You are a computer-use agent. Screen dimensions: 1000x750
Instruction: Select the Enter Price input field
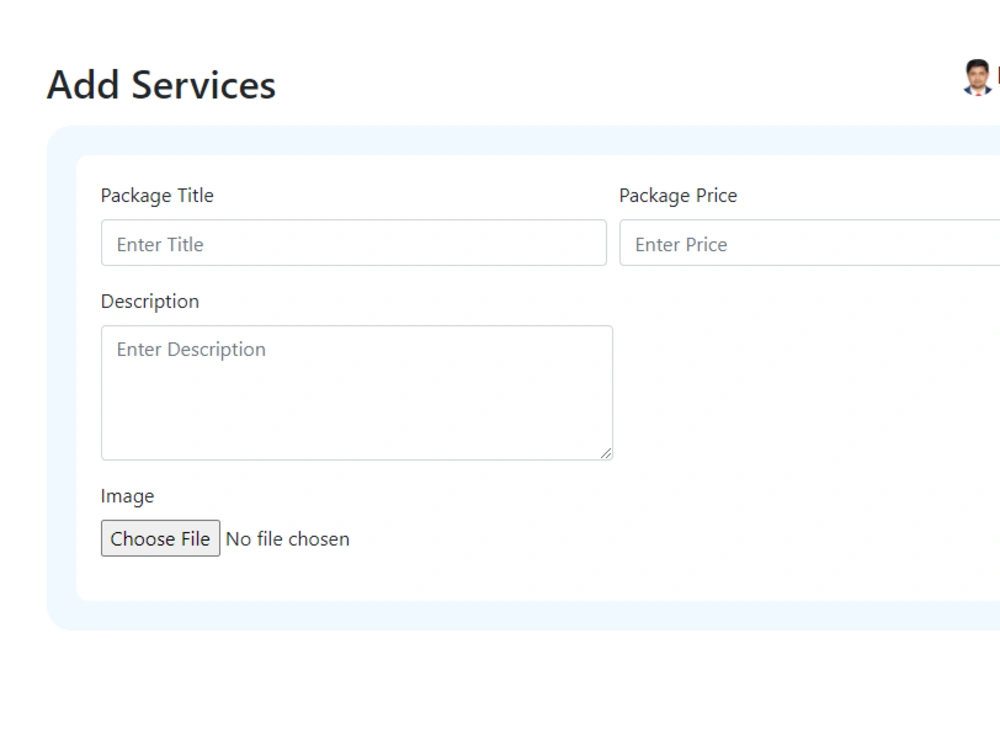(x=809, y=243)
